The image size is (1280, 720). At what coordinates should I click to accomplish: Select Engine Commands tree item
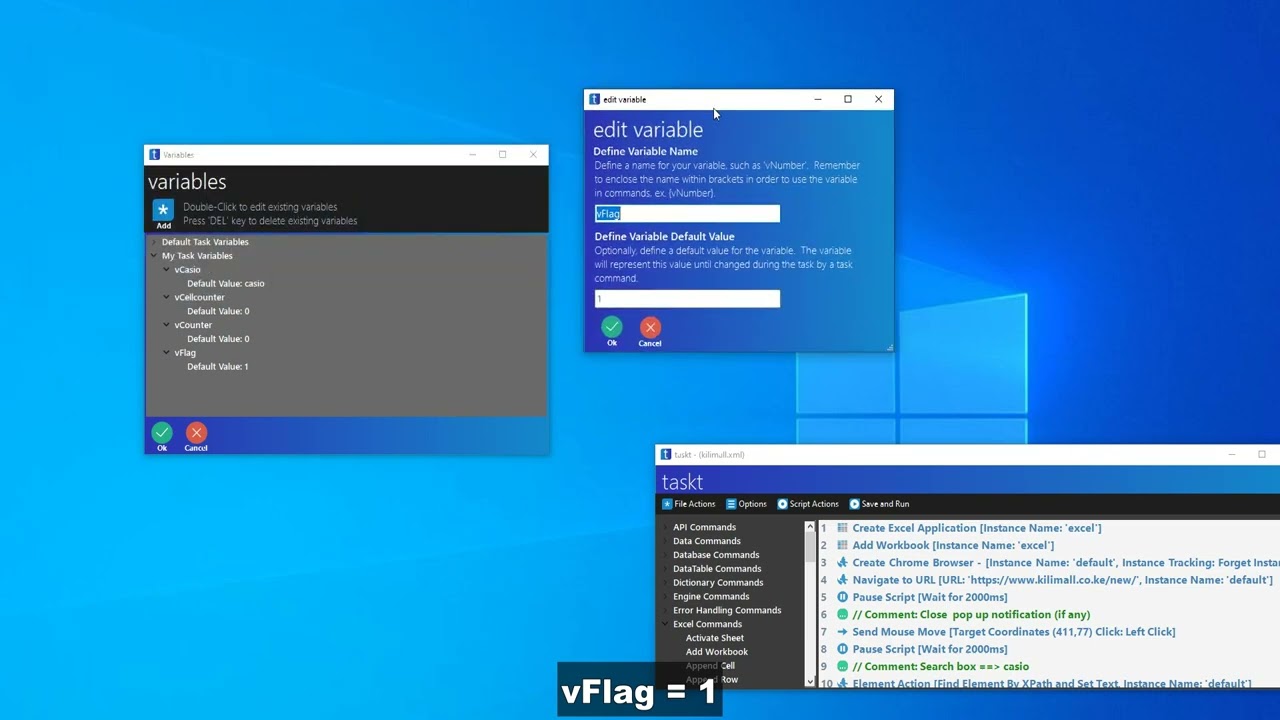pyautogui.click(x=711, y=596)
